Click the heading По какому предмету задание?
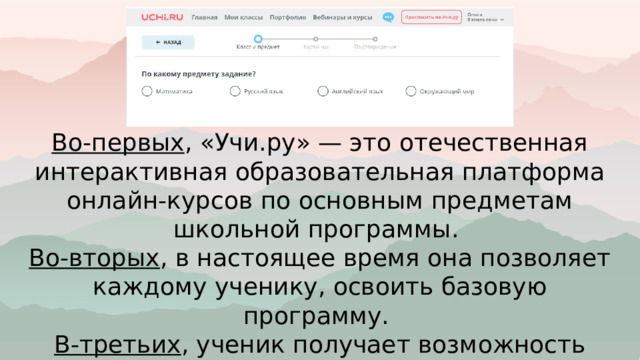 pos(199,74)
